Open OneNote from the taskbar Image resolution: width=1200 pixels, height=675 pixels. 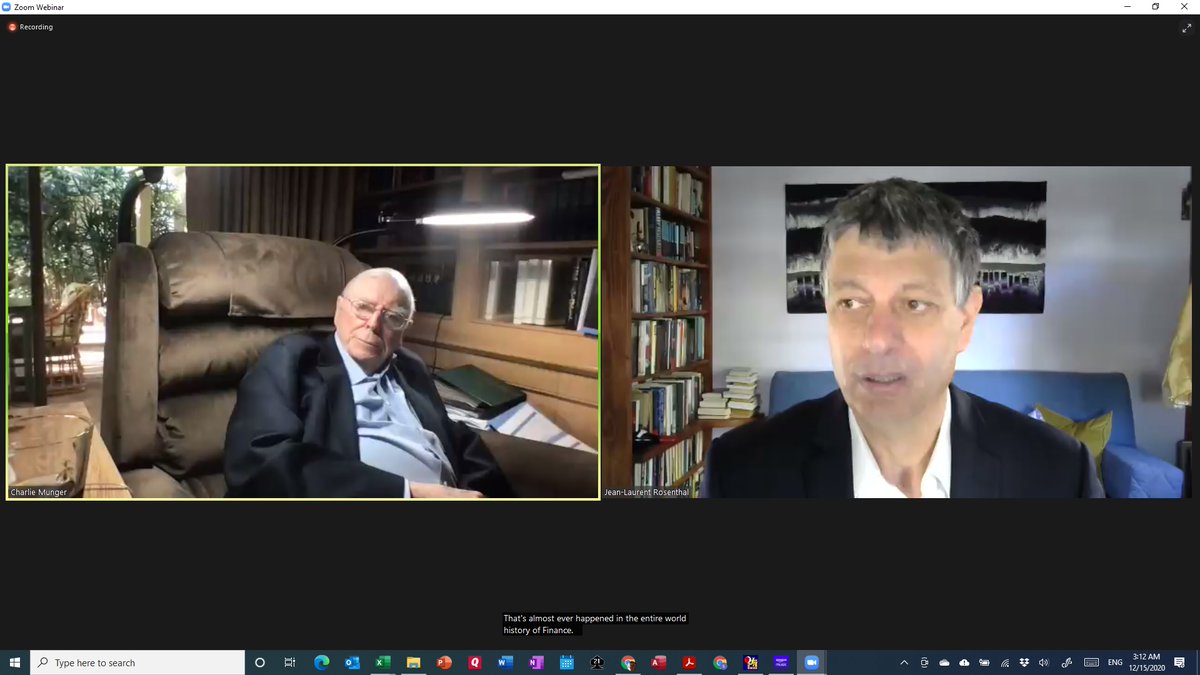point(536,662)
